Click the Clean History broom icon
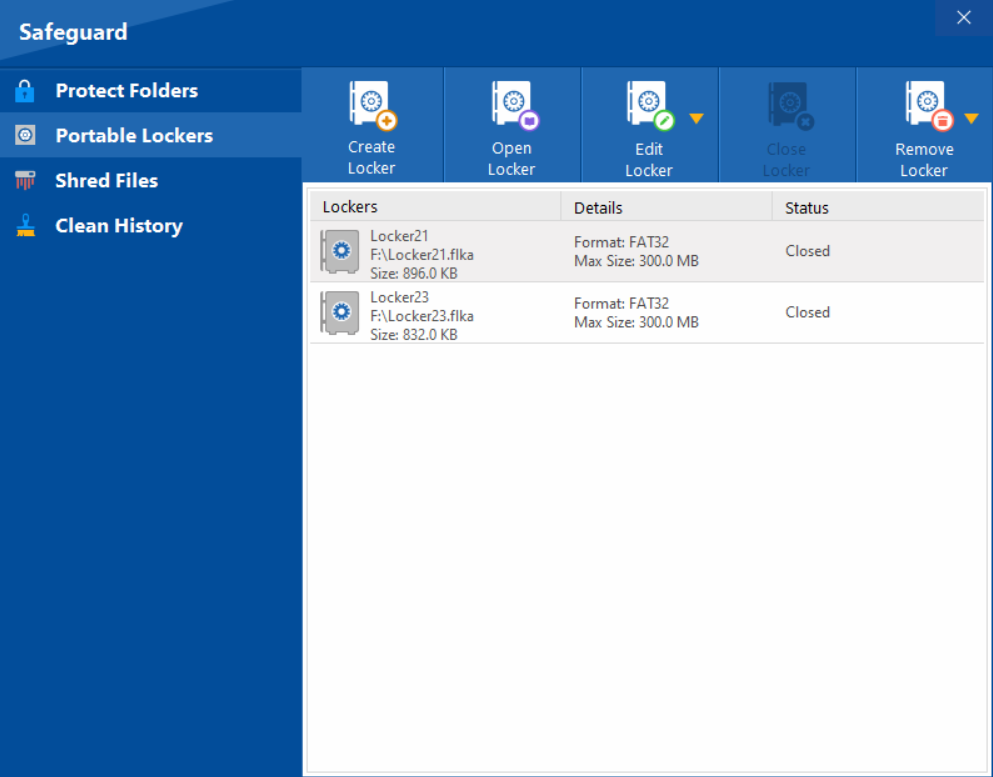The height and width of the screenshot is (777, 993). tap(25, 225)
